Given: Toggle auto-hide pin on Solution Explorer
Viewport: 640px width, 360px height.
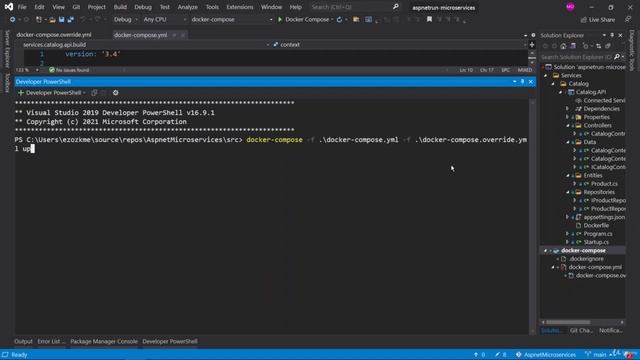Looking at the screenshot, I should (612, 36).
